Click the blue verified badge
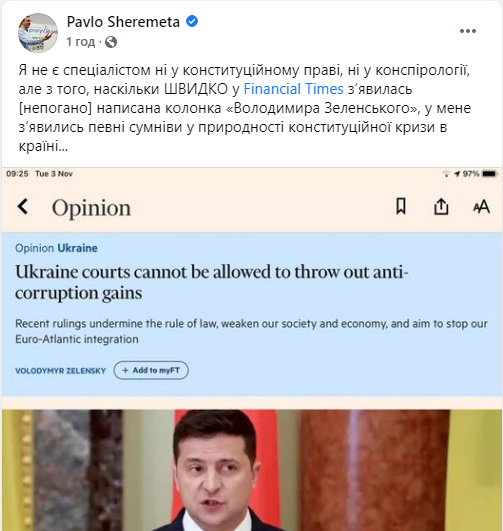Screen dimensions: 503x531 pos(192,21)
